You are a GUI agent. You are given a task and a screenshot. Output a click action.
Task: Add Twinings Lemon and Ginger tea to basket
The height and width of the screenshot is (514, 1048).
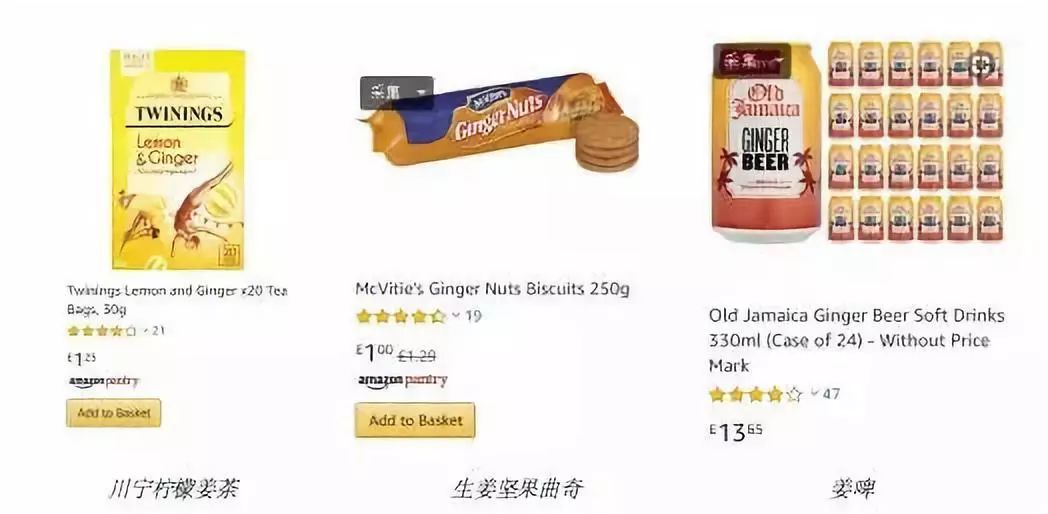tap(114, 413)
